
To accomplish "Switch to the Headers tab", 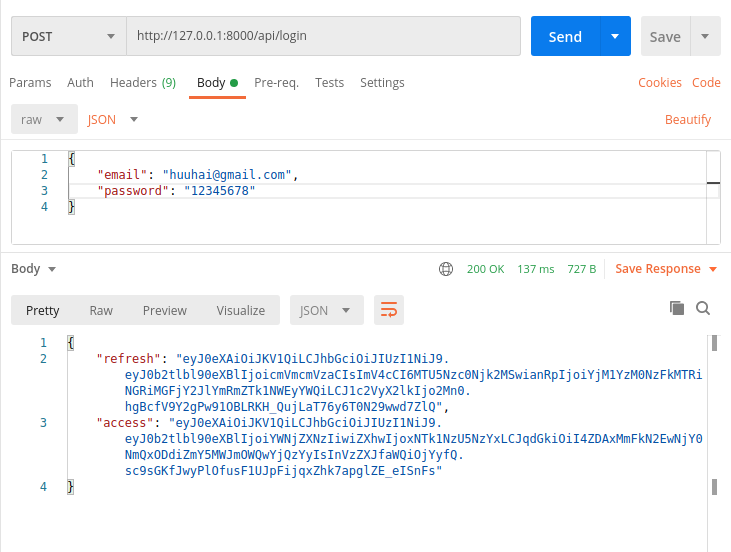I will click(142, 83).
